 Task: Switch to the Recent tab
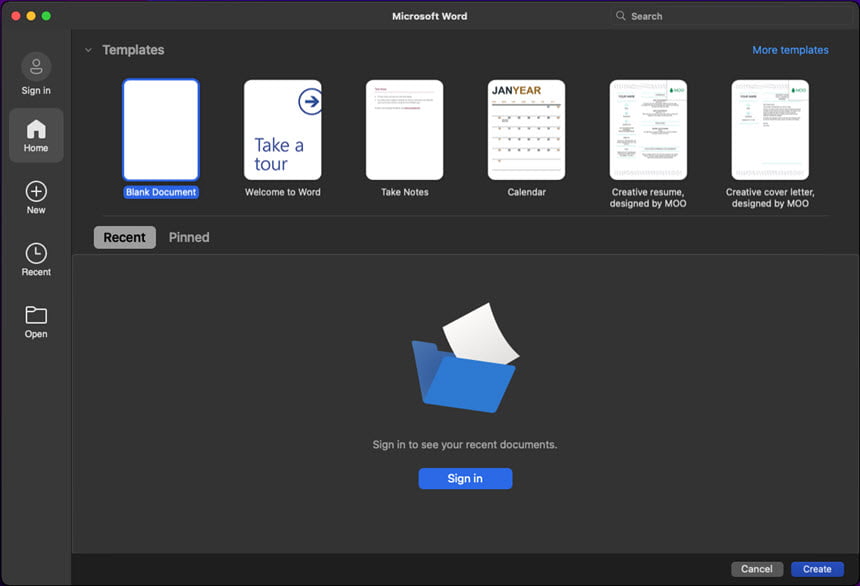pyautogui.click(x=125, y=238)
